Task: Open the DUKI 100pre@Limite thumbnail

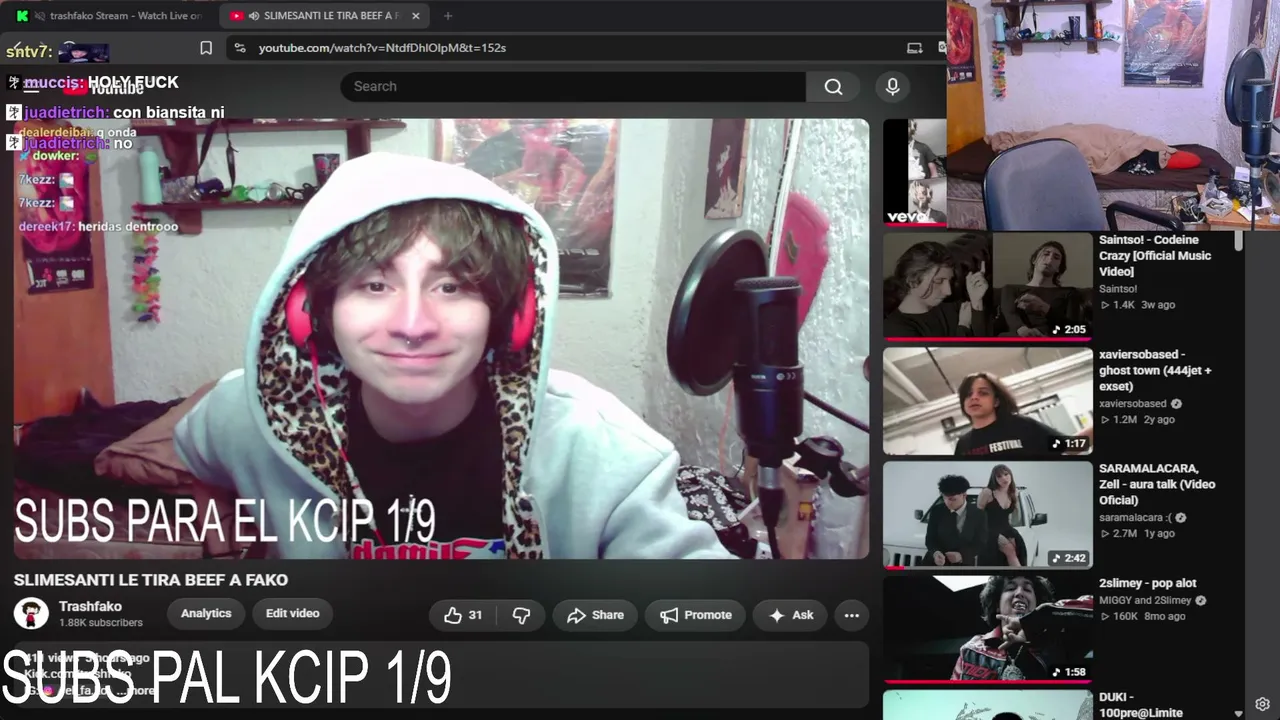Action: [987, 705]
